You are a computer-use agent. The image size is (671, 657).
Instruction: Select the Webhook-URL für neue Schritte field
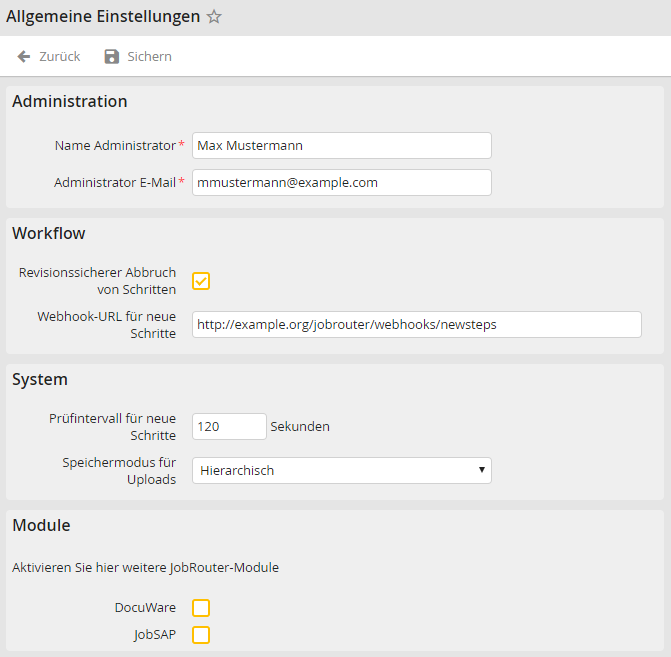pos(416,325)
